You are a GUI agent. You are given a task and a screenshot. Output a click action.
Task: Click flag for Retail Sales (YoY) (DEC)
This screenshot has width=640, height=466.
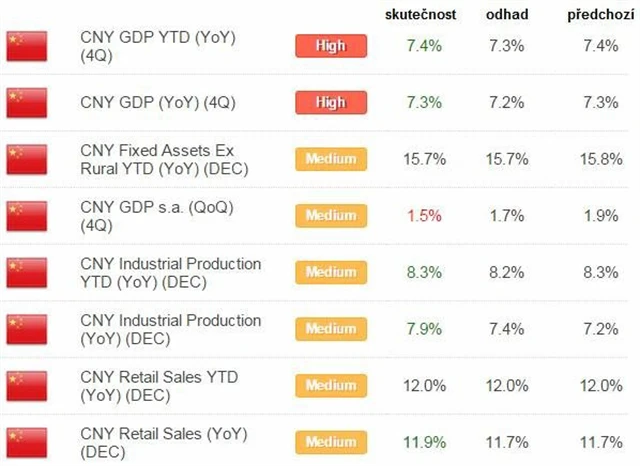click(27, 441)
